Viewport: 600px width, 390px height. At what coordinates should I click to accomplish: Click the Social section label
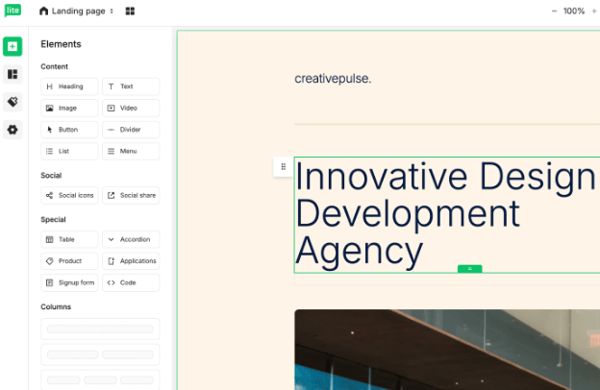coord(51,175)
